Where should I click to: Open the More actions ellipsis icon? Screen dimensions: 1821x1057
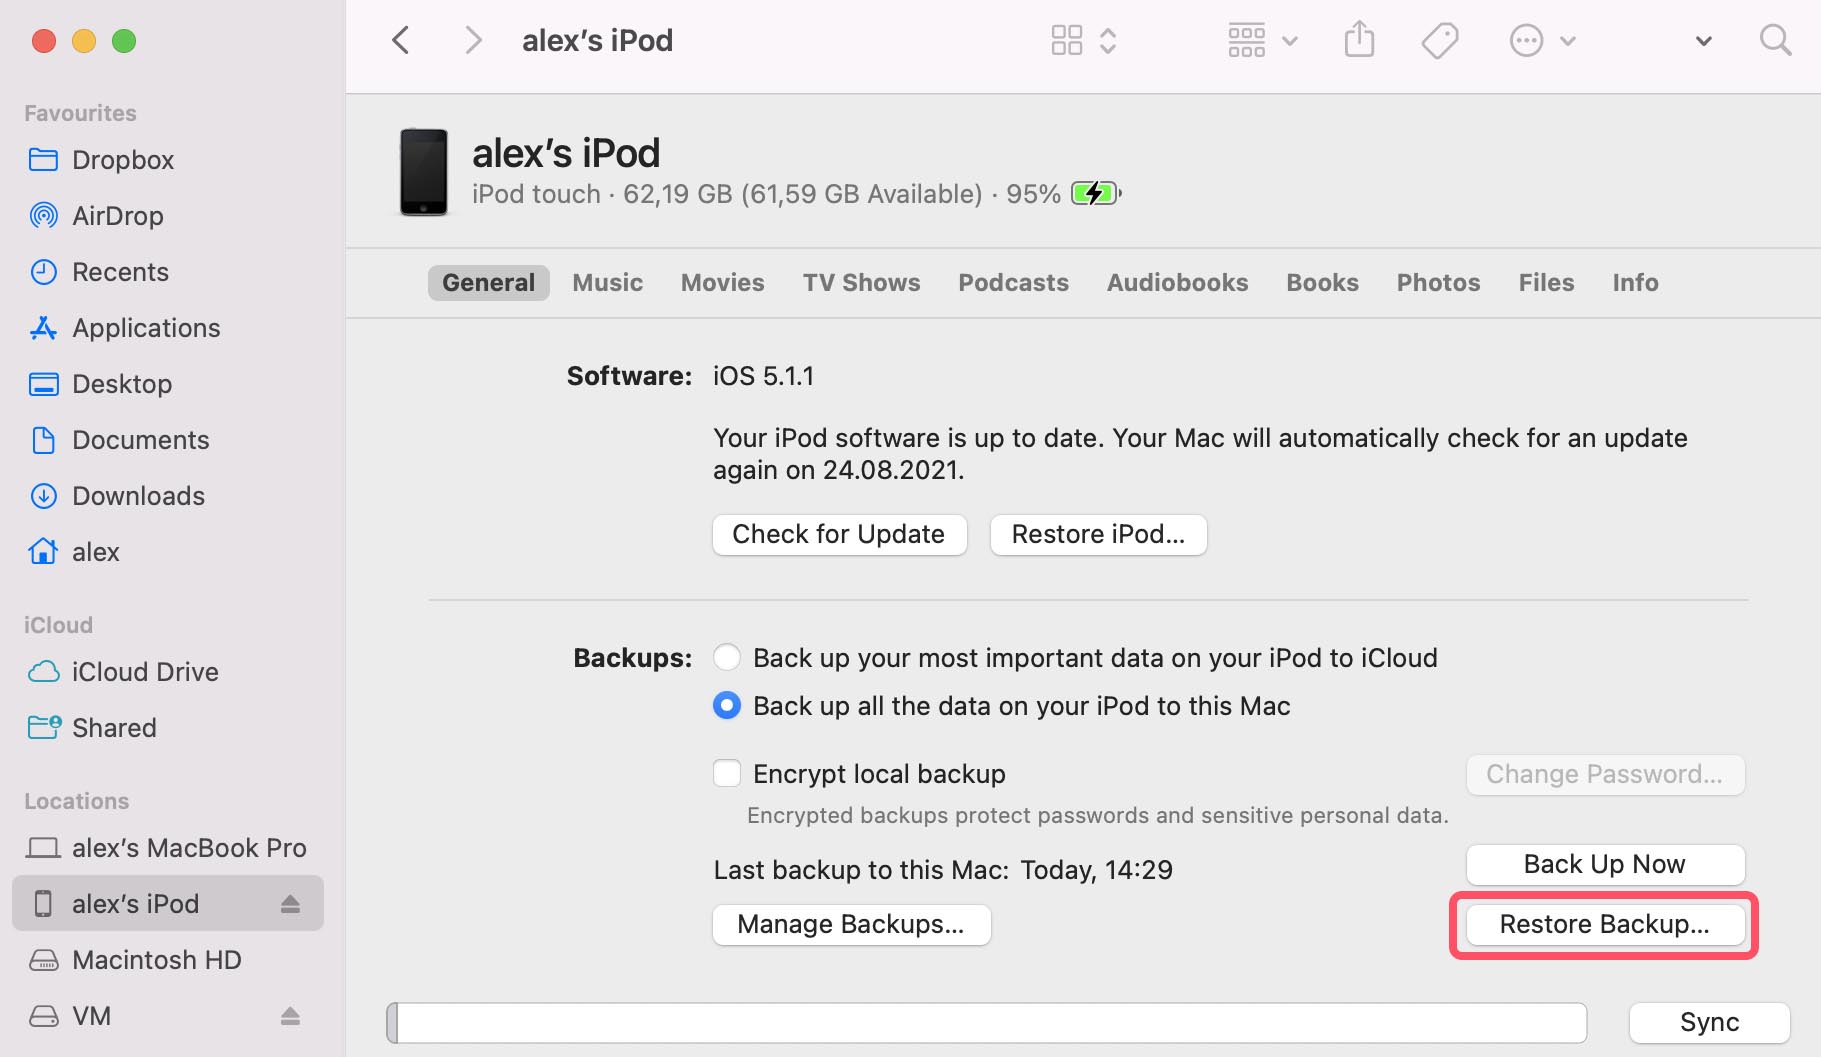(1526, 41)
